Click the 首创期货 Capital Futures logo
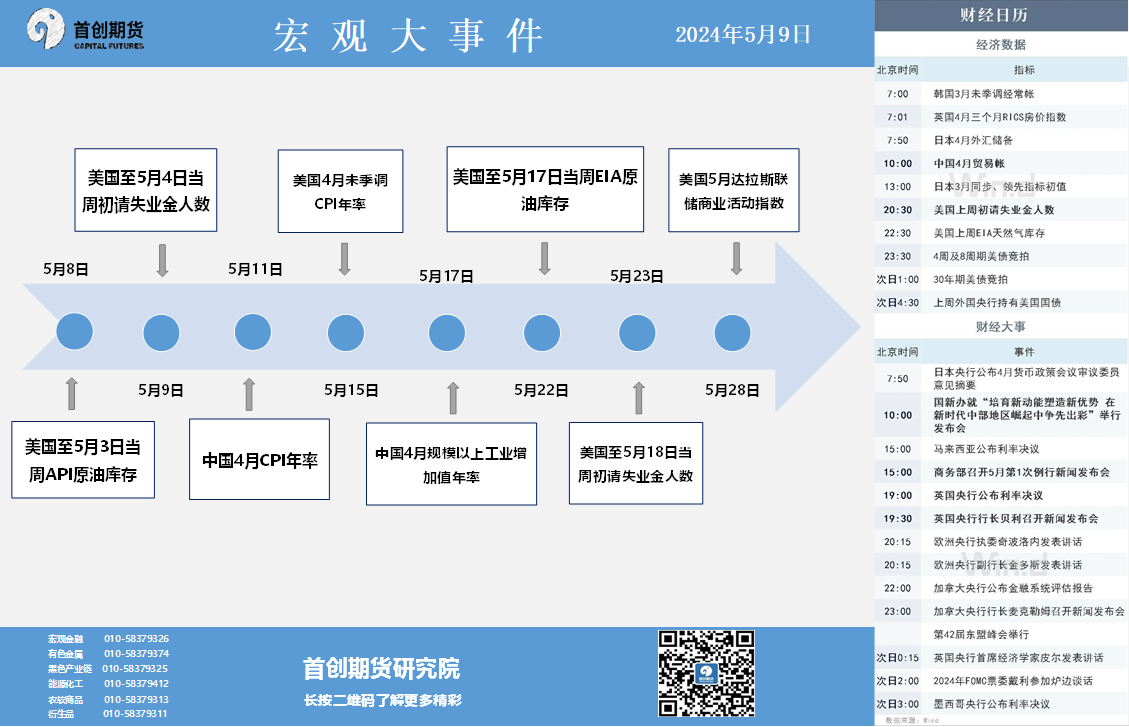 point(85,30)
